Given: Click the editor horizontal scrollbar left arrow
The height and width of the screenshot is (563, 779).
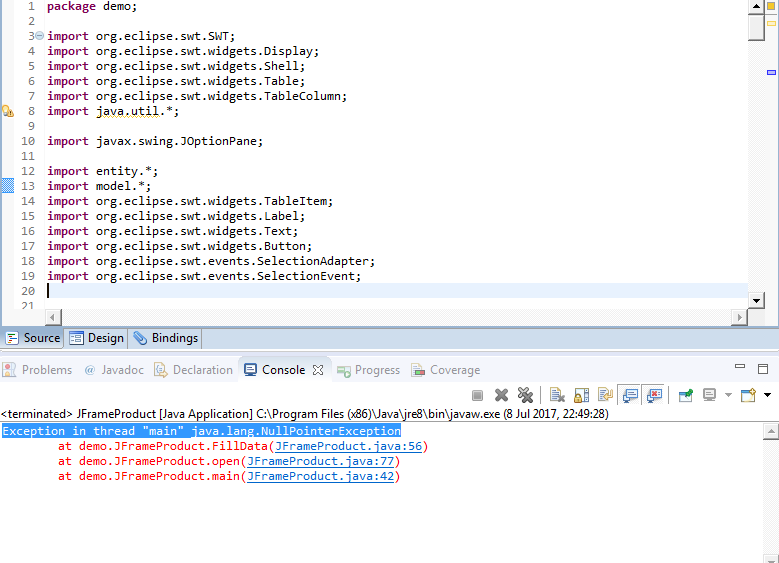Looking at the screenshot, I should coord(53,317).
